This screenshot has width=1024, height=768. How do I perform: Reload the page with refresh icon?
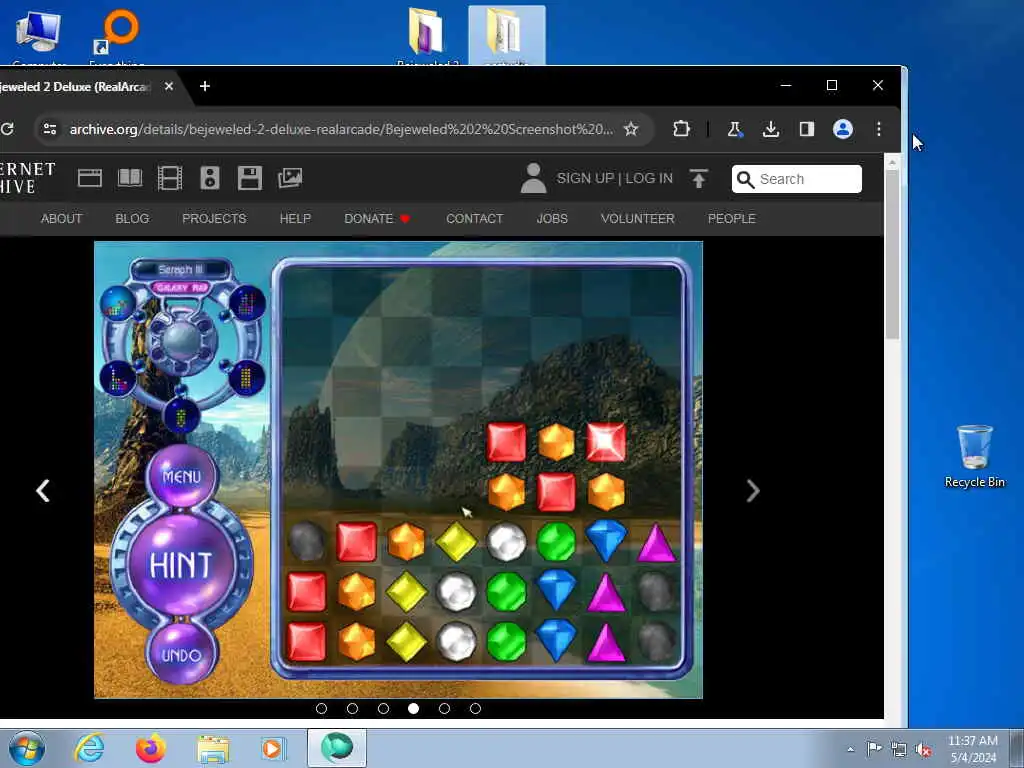pyautogui.click(x=7, y=129)
